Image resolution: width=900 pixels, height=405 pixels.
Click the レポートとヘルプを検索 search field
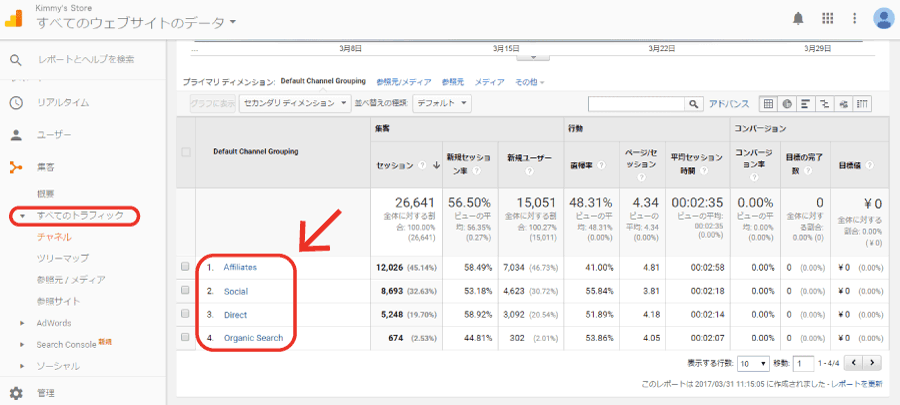coord(86,60)
